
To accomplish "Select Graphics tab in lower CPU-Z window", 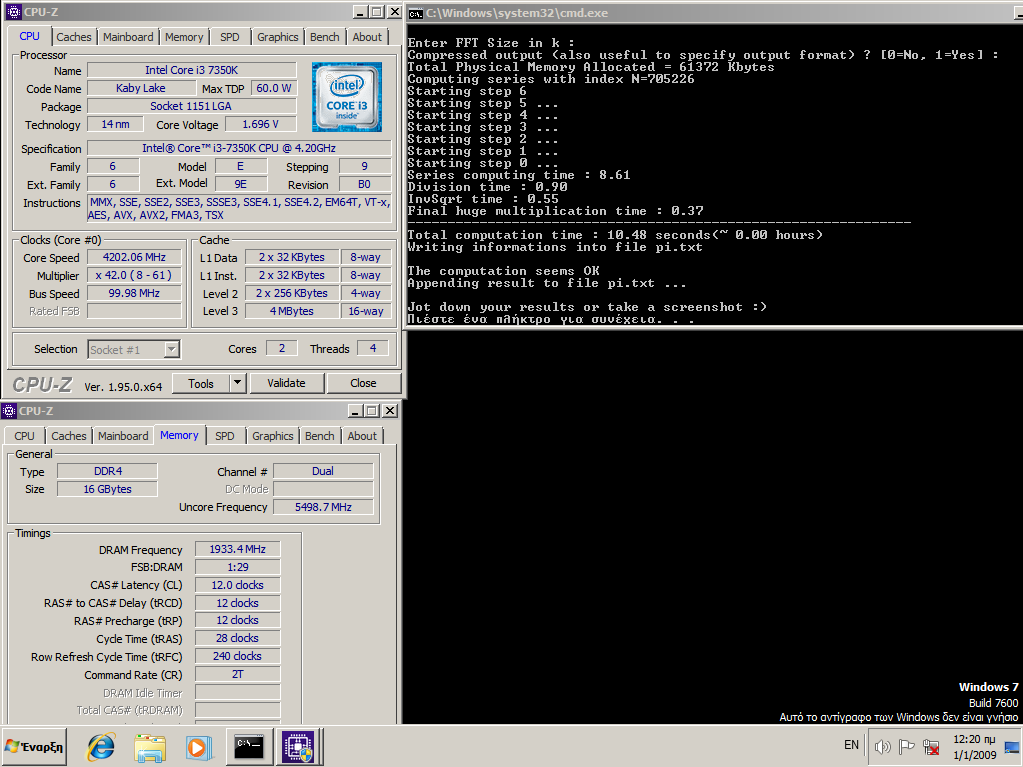I will click(273, 436).
